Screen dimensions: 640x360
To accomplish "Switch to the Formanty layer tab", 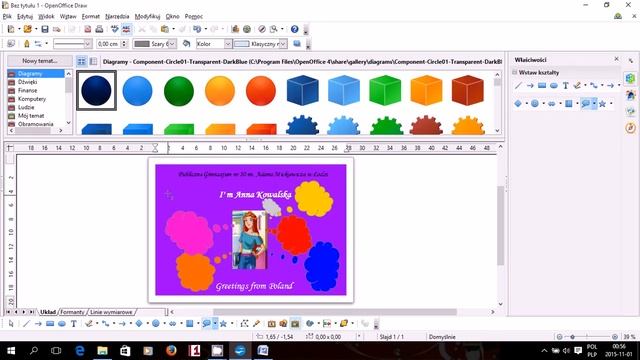I will point(72,312).
